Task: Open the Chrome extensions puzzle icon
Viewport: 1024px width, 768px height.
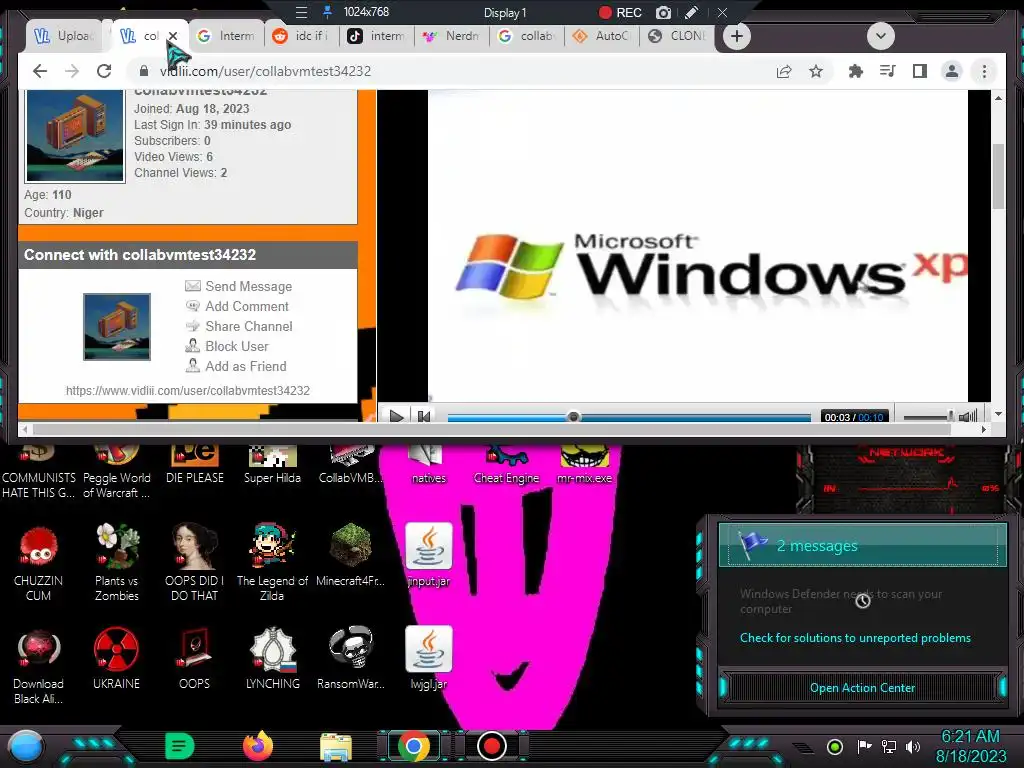Action: (x=856, y=71)
